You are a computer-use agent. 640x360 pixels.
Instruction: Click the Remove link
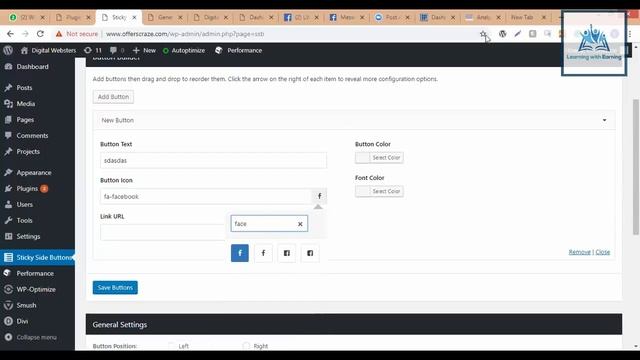(580, 252)
